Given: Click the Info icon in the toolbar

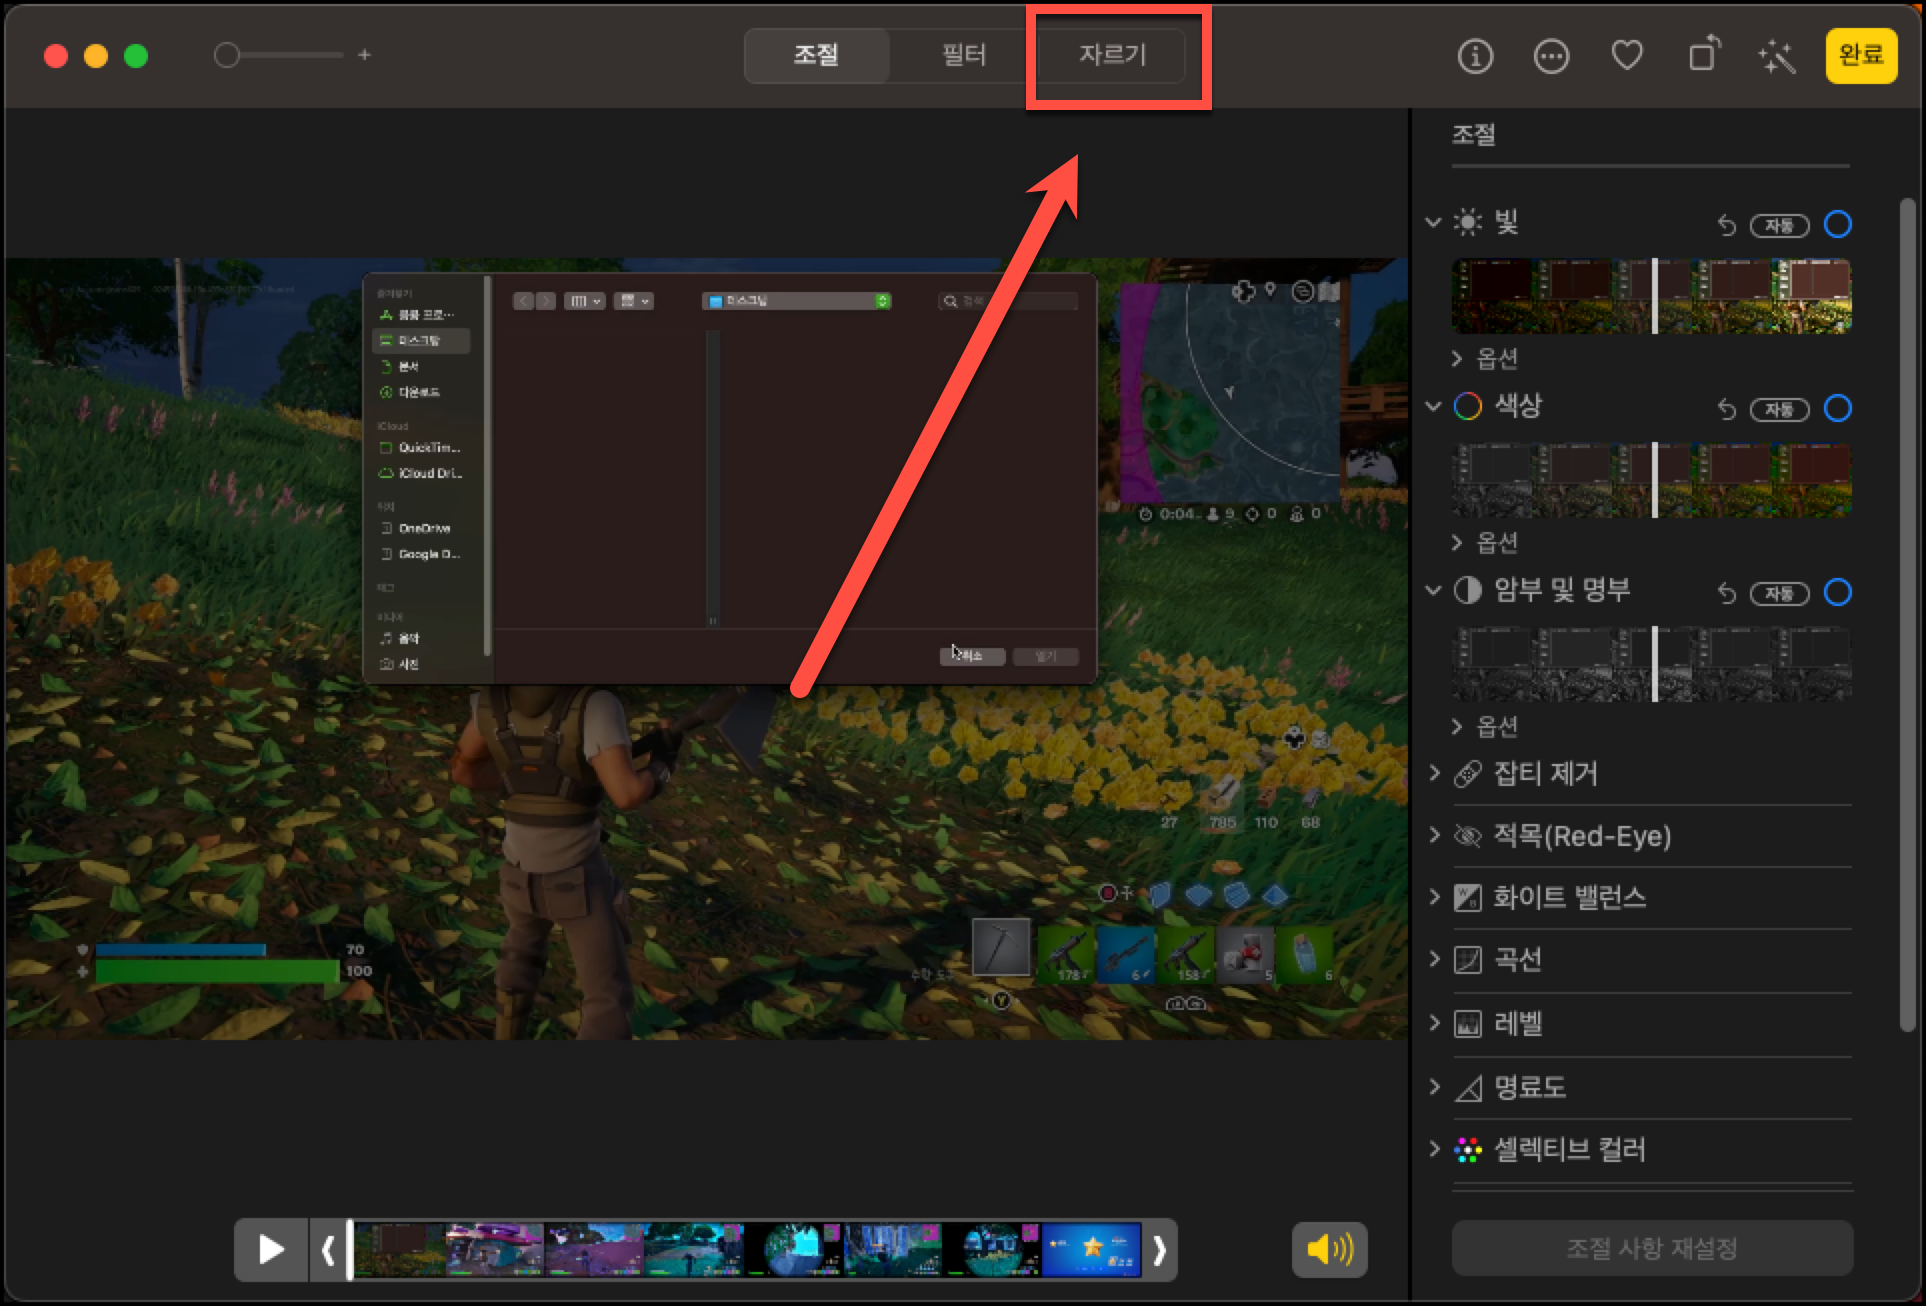Looking at the screenshot, I should [1475, 56].
